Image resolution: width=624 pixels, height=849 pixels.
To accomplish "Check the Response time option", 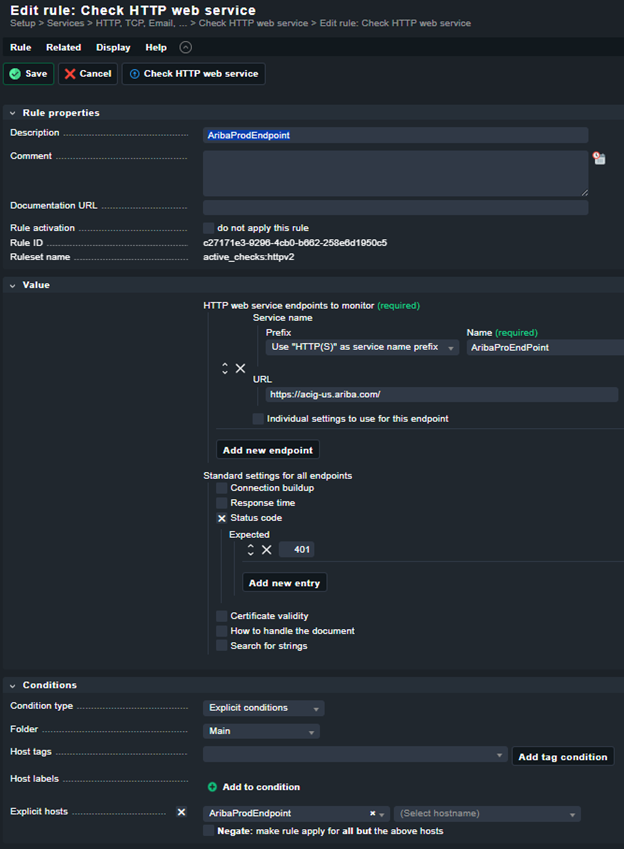I will [222, 503].
